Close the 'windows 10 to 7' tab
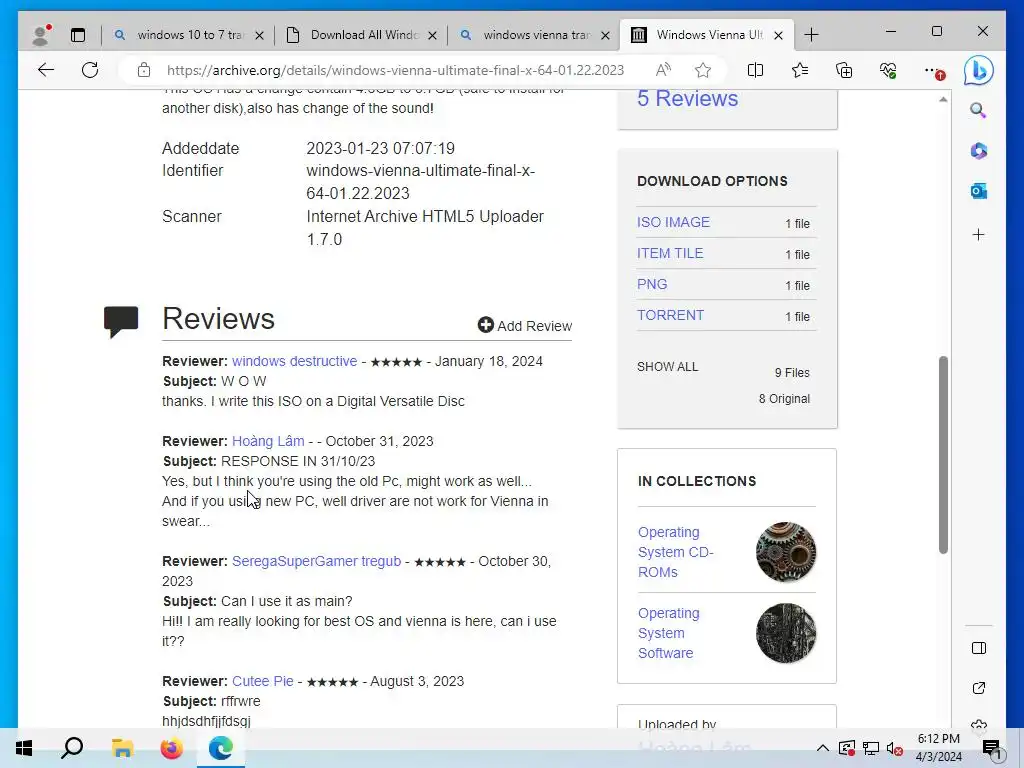This screenshot has width=1024, height=768. (x=259, y=35)
